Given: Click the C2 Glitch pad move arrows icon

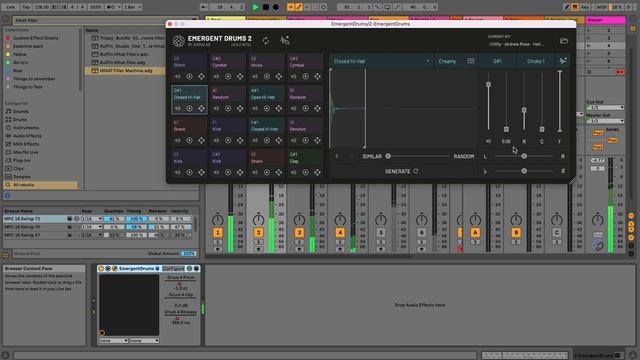Looking at the screenshot, I should click(x=201, y=76).
